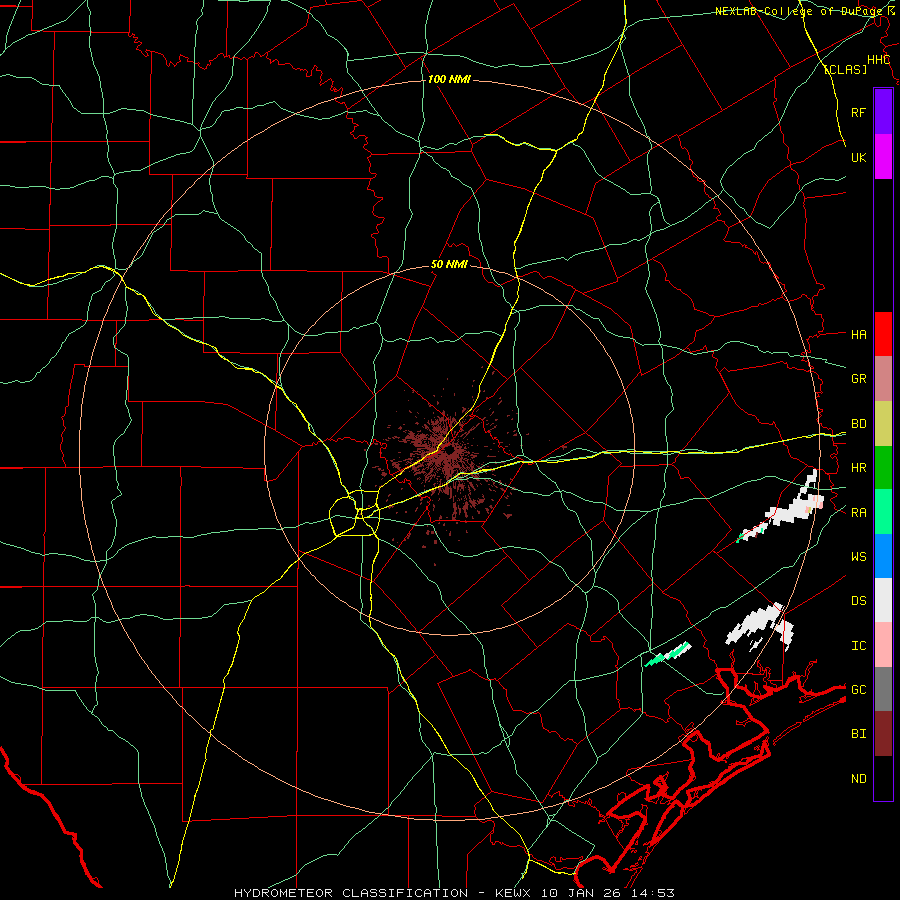This screenshot has width=900, height=900.
Task: Click the UK magenta color swatch
Action: 883,157
